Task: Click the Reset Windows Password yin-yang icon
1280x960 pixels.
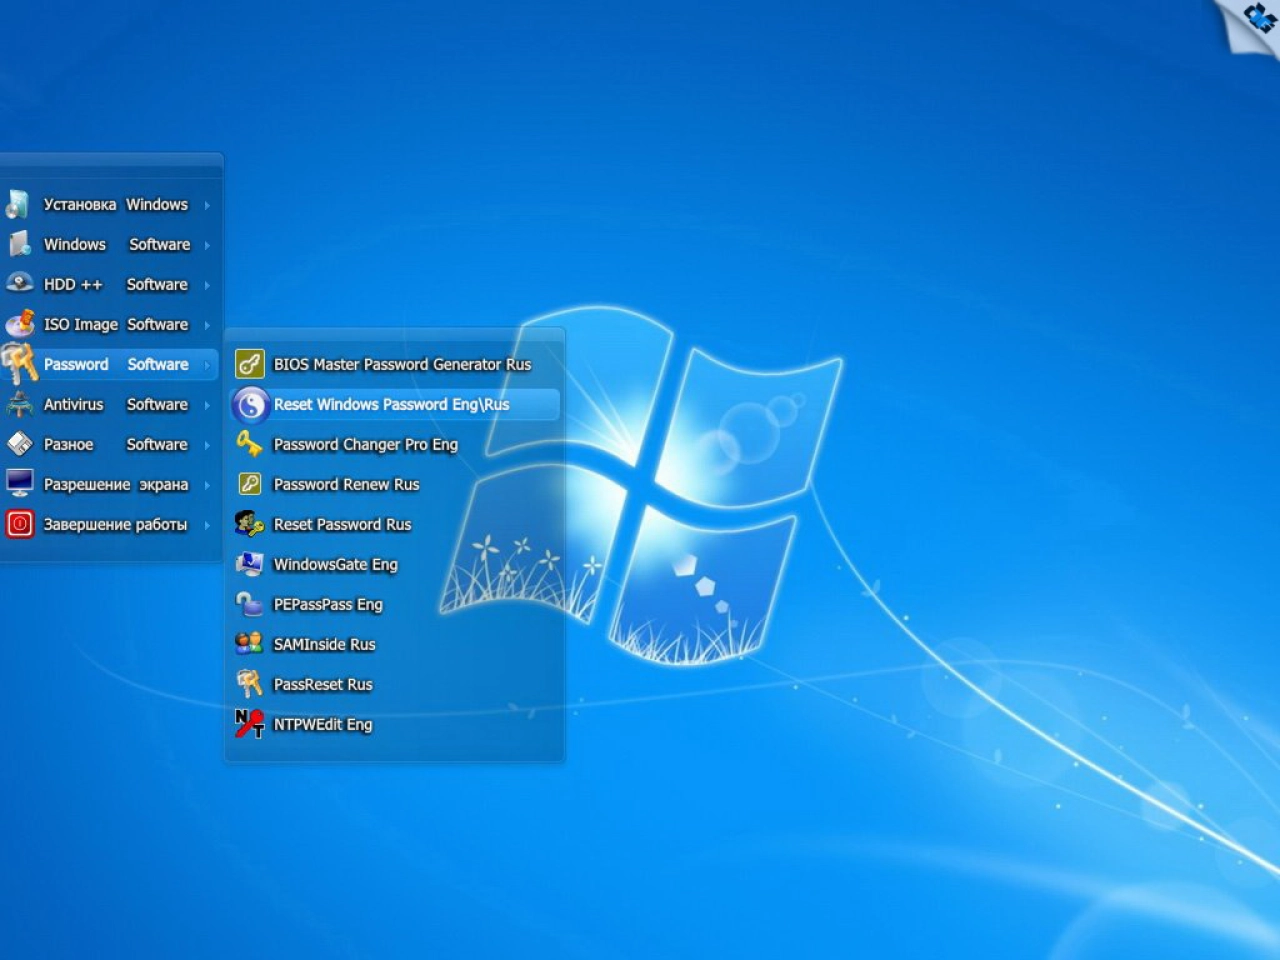Action: coord(250,404)
